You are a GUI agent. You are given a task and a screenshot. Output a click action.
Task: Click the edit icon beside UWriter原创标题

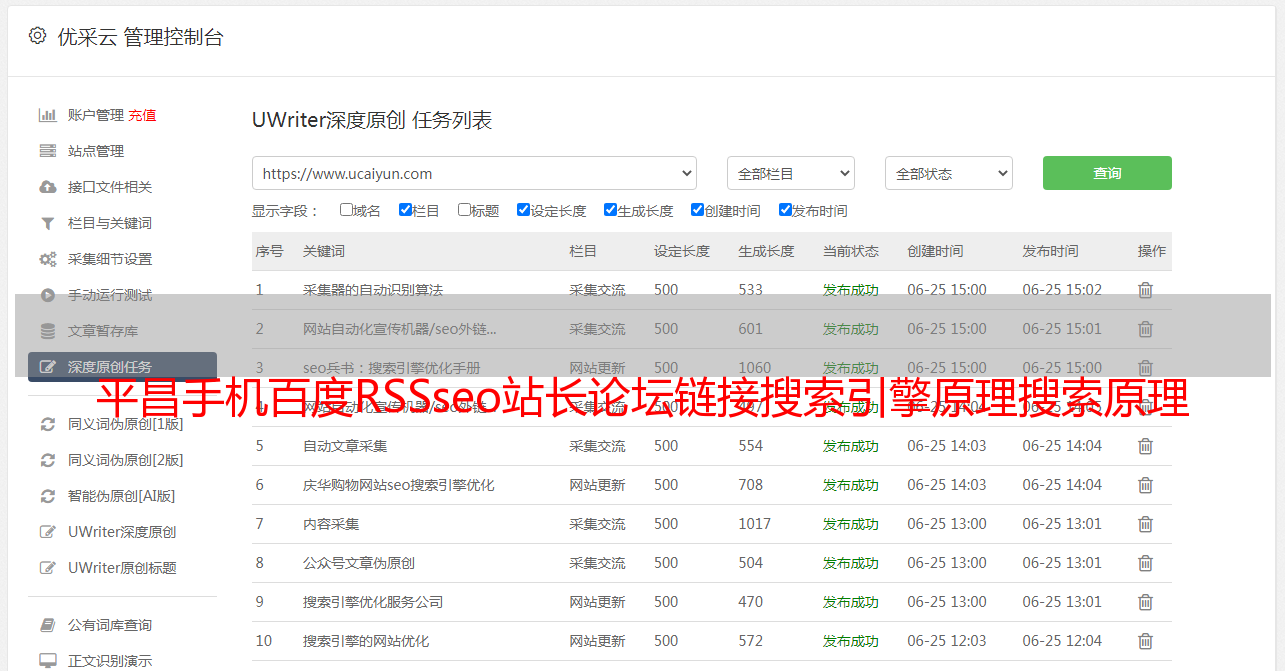tap(47, 568)
